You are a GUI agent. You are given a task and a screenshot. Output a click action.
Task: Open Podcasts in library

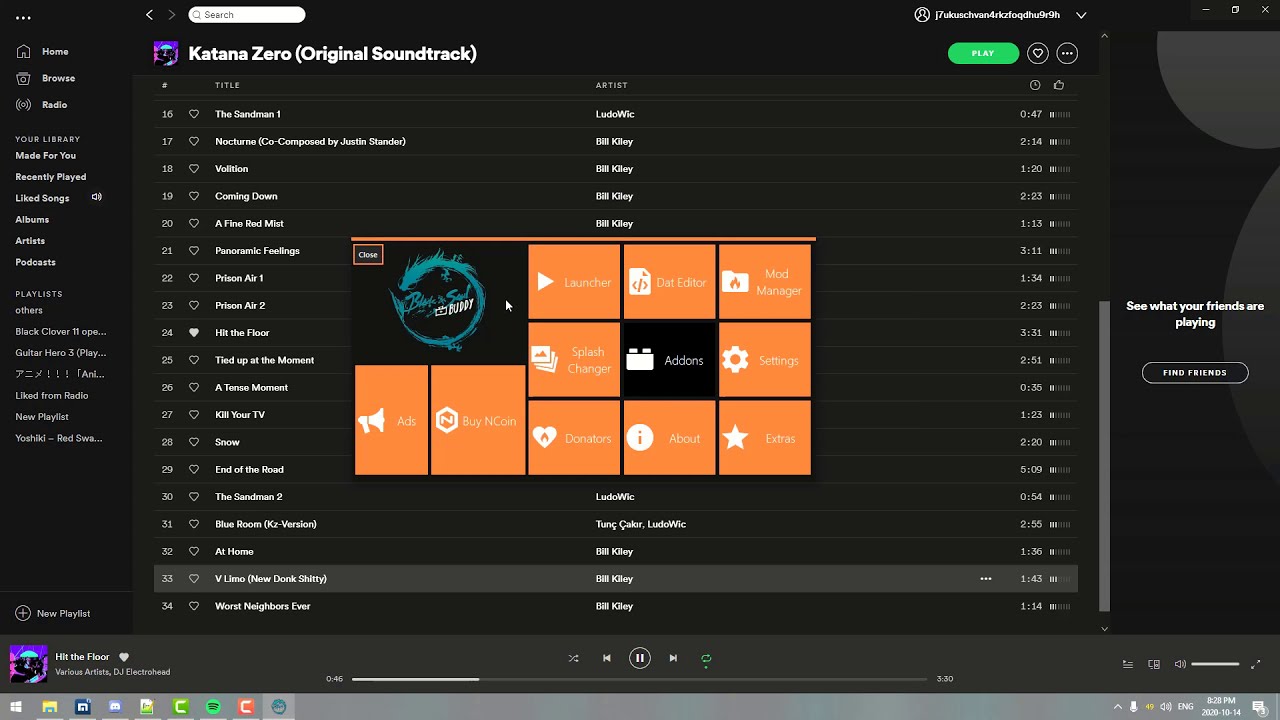pyautogui.click(x=36, y=262)
